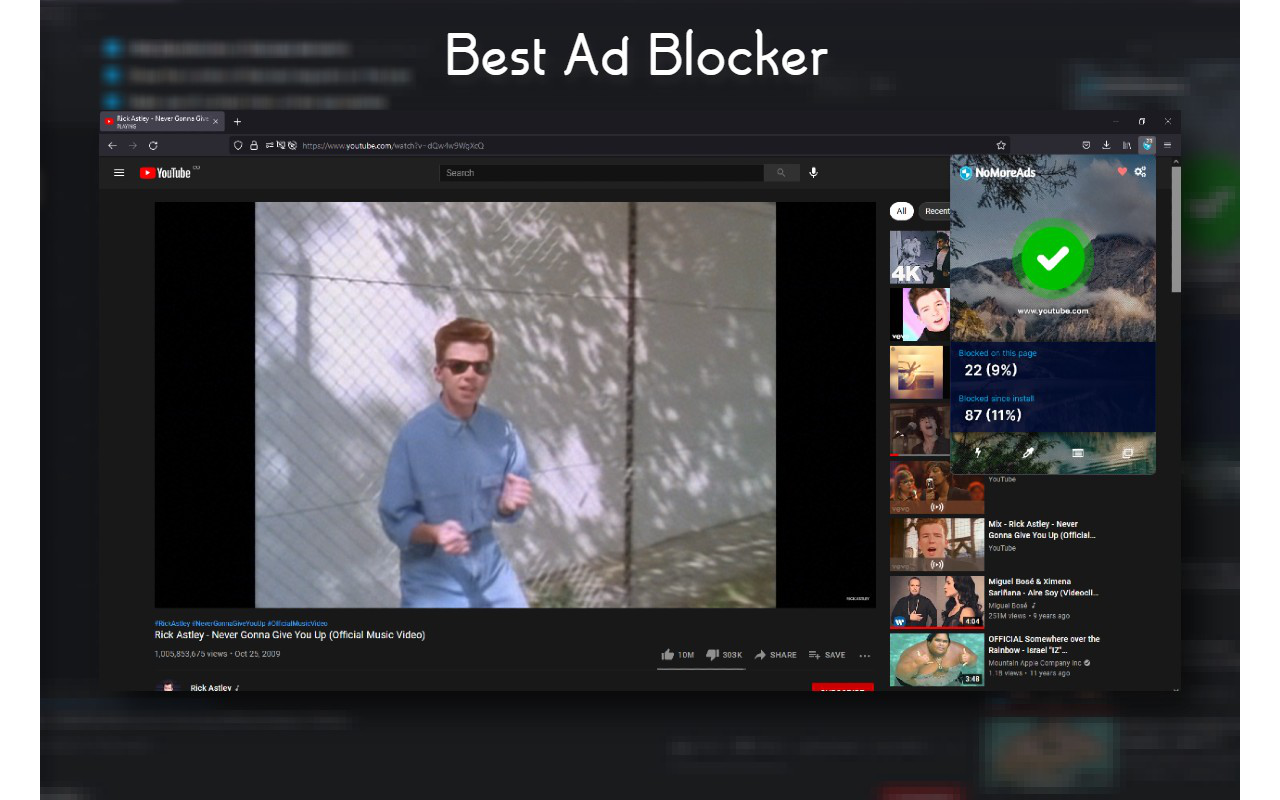Click the NoMoreAds extension icon in browser toolbar
1280x800 pixels.
coord(1147,145)
